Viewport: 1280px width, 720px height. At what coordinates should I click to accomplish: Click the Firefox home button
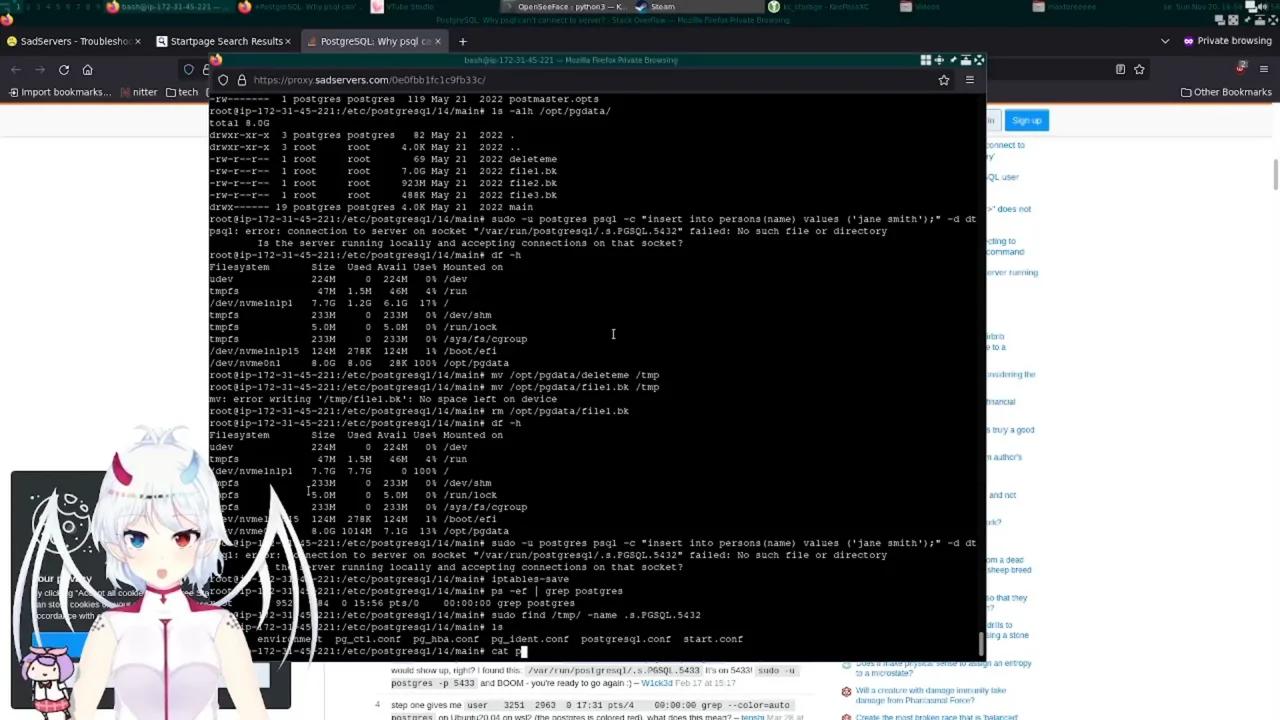88,70
